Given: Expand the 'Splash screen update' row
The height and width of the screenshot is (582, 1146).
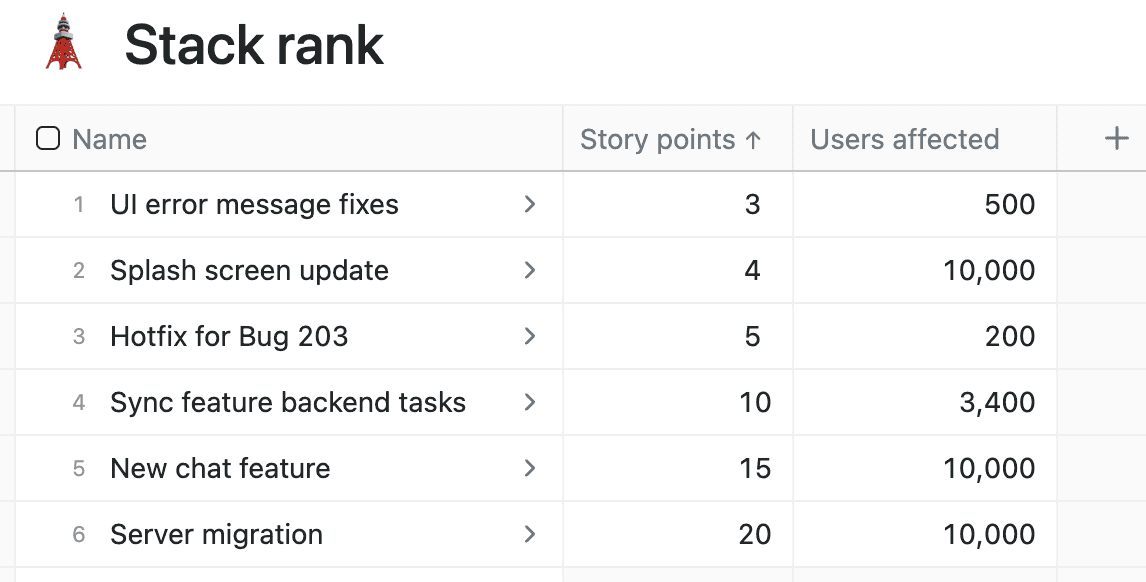Looking at the screenshot, I should click(x=531, y=270).
